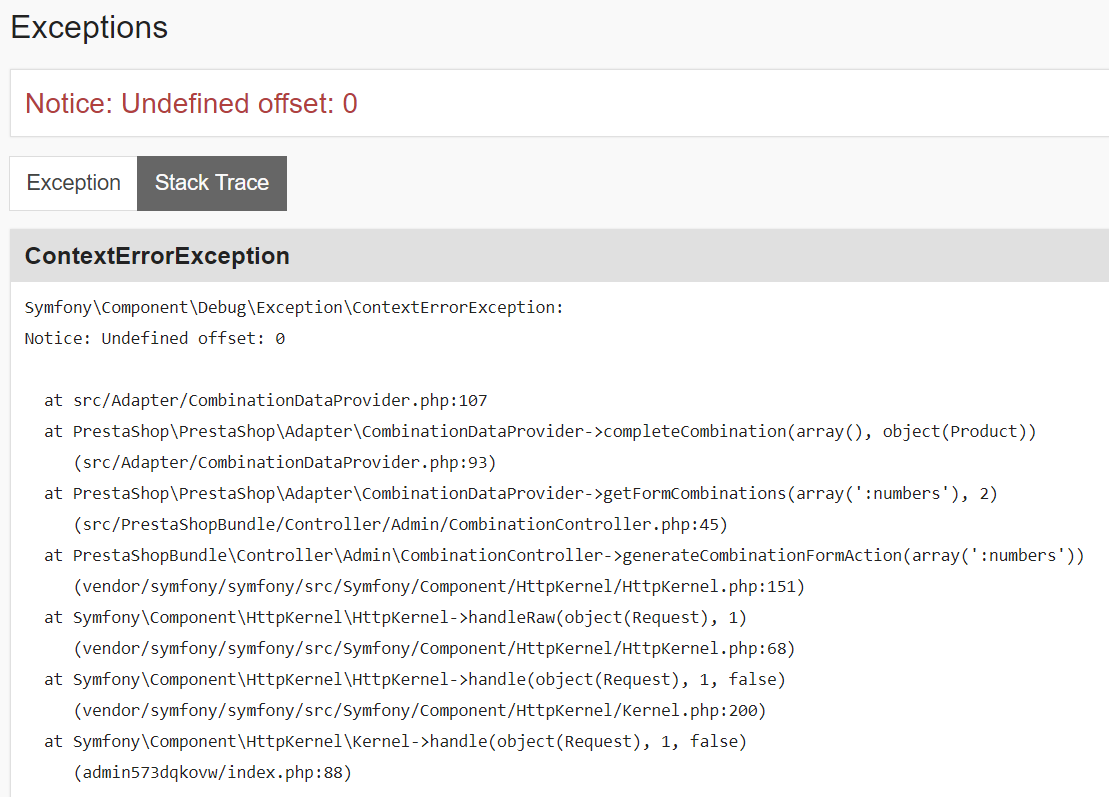Click the HttpKernel.php:68 file reference
1109x797 pixels.
(434, 649)
